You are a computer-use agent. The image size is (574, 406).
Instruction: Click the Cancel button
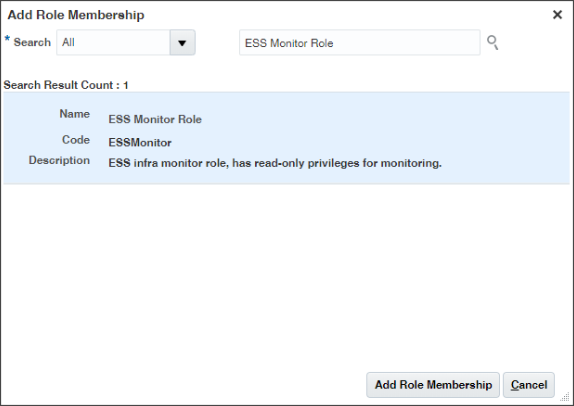[529, 385]
